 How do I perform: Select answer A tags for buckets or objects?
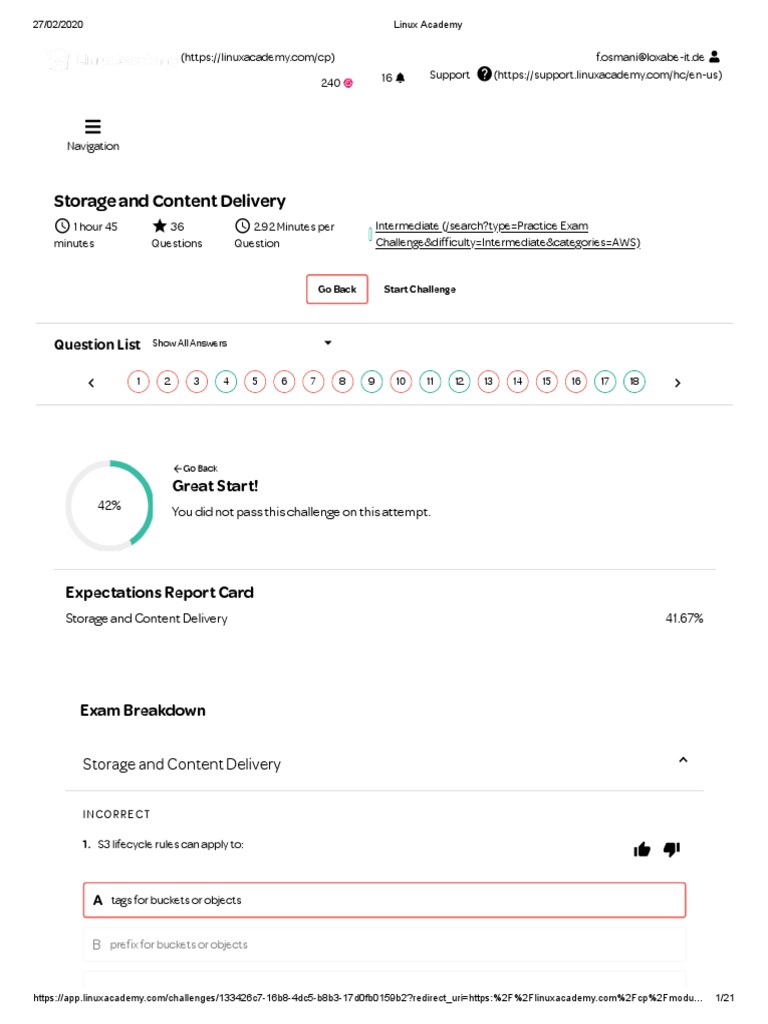coord(384,900)
